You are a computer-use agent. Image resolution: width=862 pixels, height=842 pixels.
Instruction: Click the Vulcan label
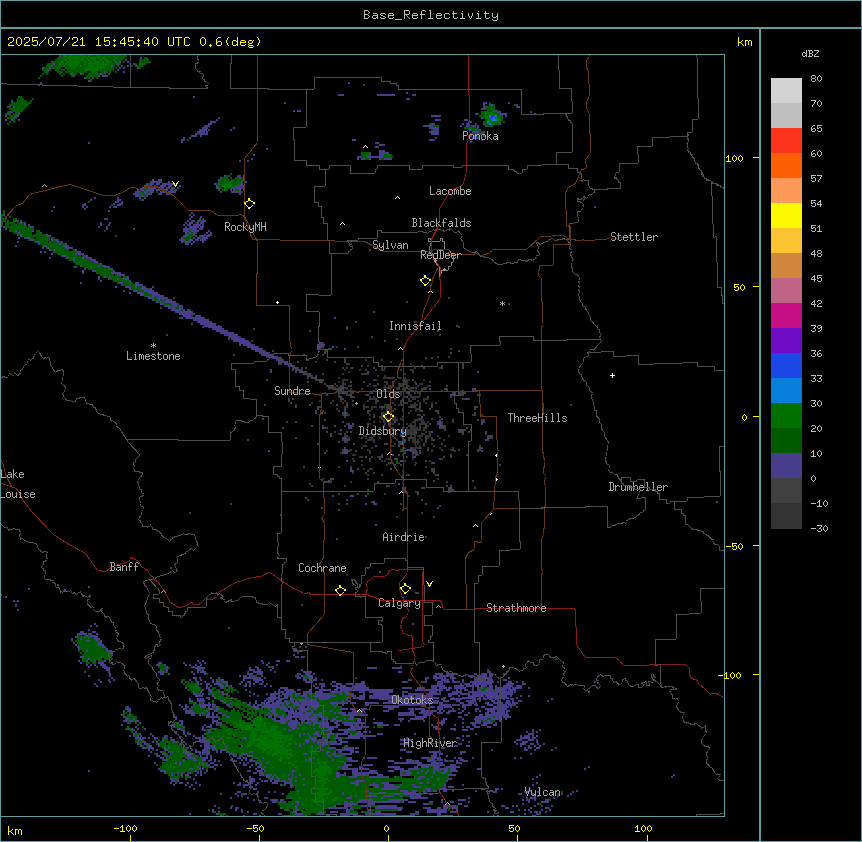pyautogui.click(x=542, y=792)
